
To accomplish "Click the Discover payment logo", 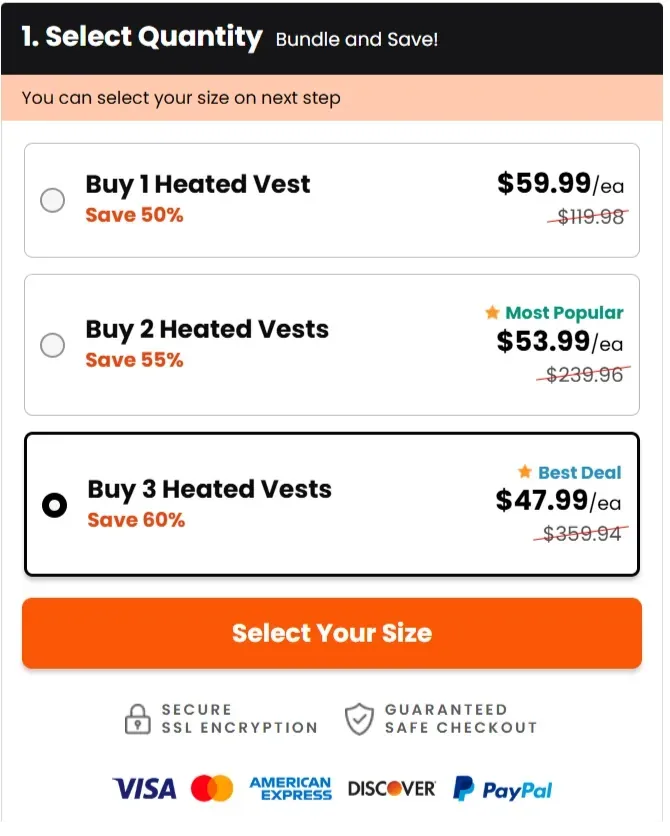I will [391, 787].
